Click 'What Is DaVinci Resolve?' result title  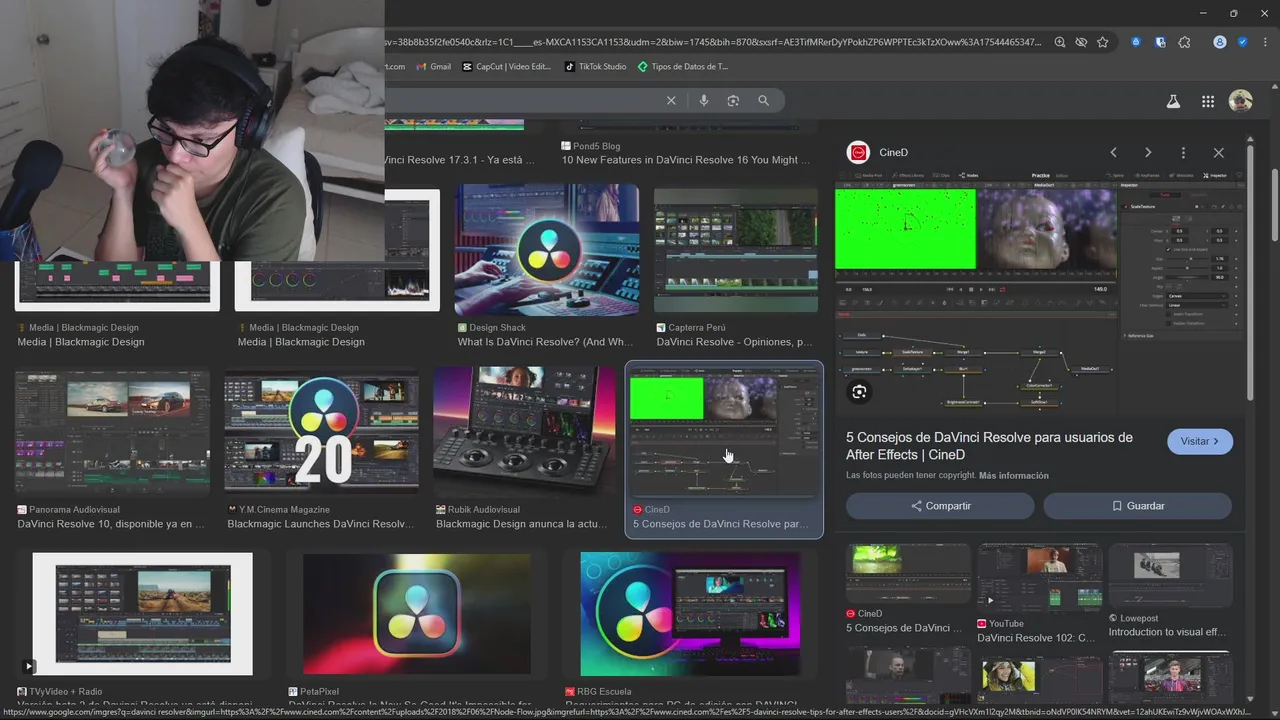[x=545, y=342]
